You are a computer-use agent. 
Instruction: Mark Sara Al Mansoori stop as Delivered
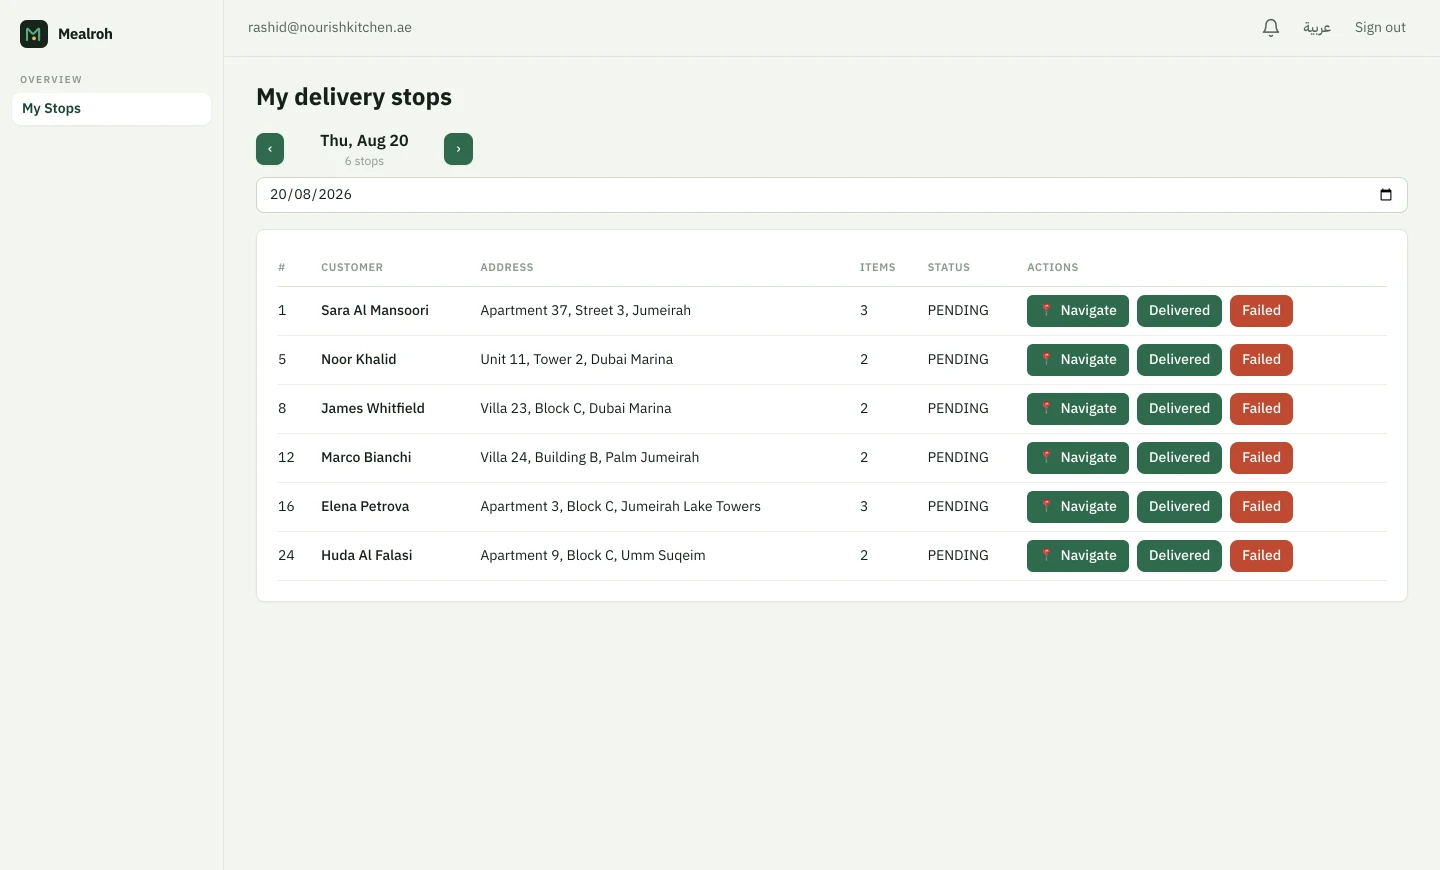(1179, 311)
